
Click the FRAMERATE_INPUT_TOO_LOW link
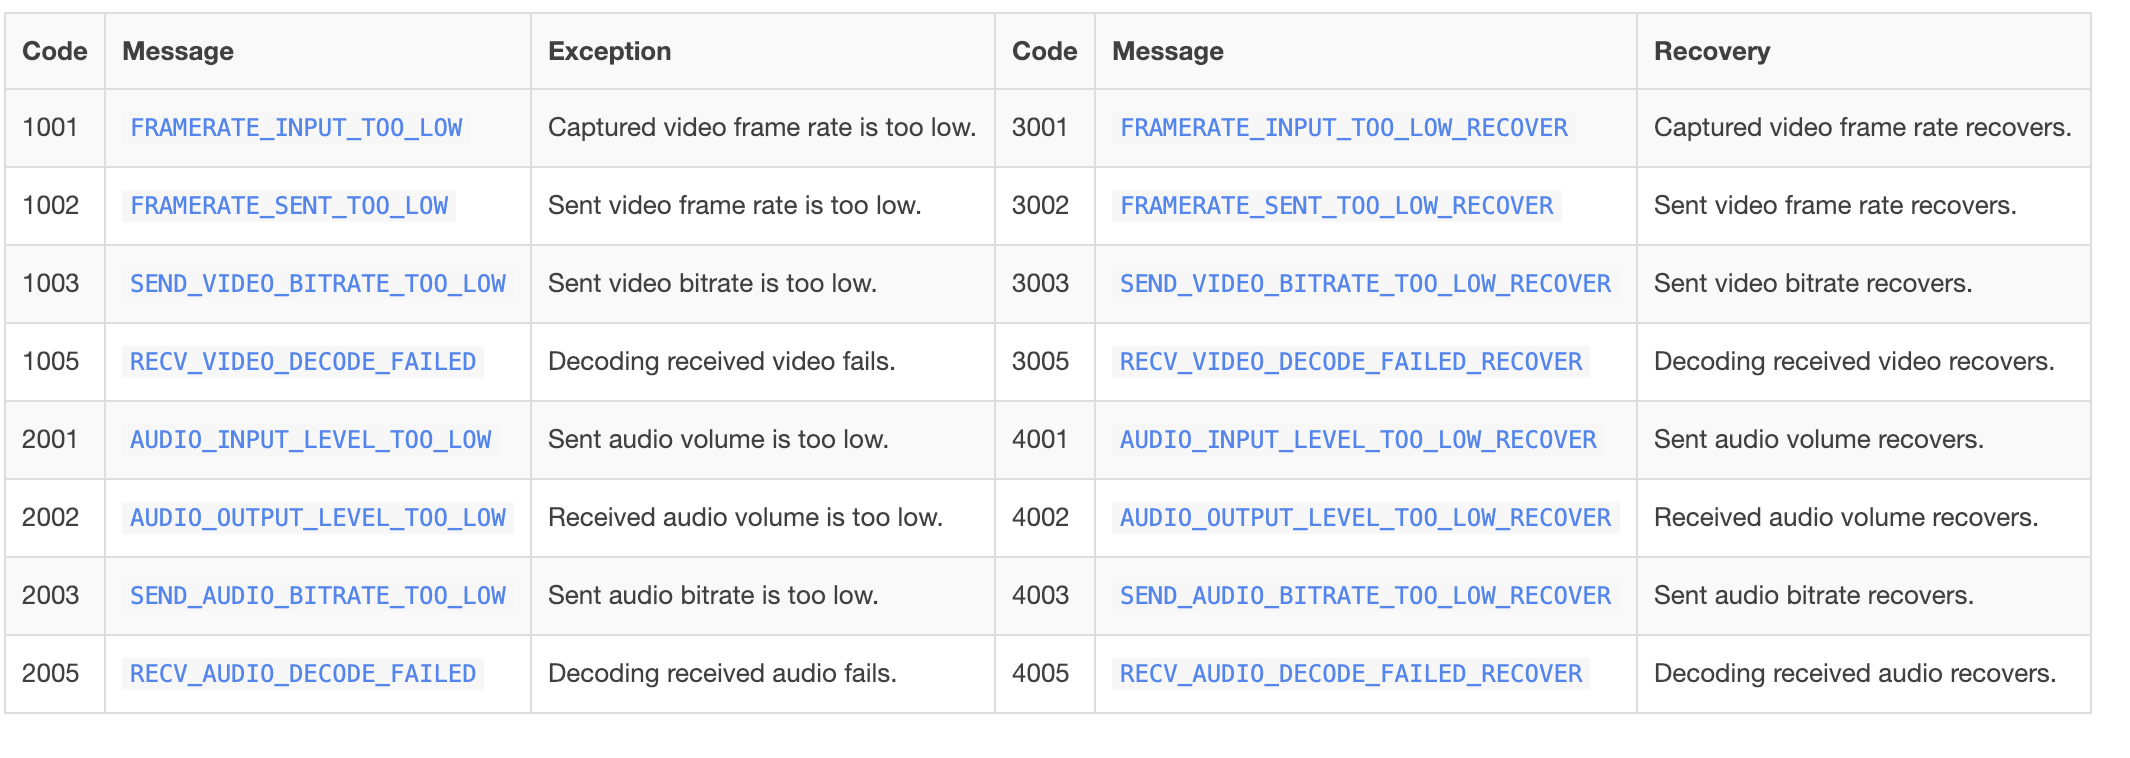coord(296,128)
